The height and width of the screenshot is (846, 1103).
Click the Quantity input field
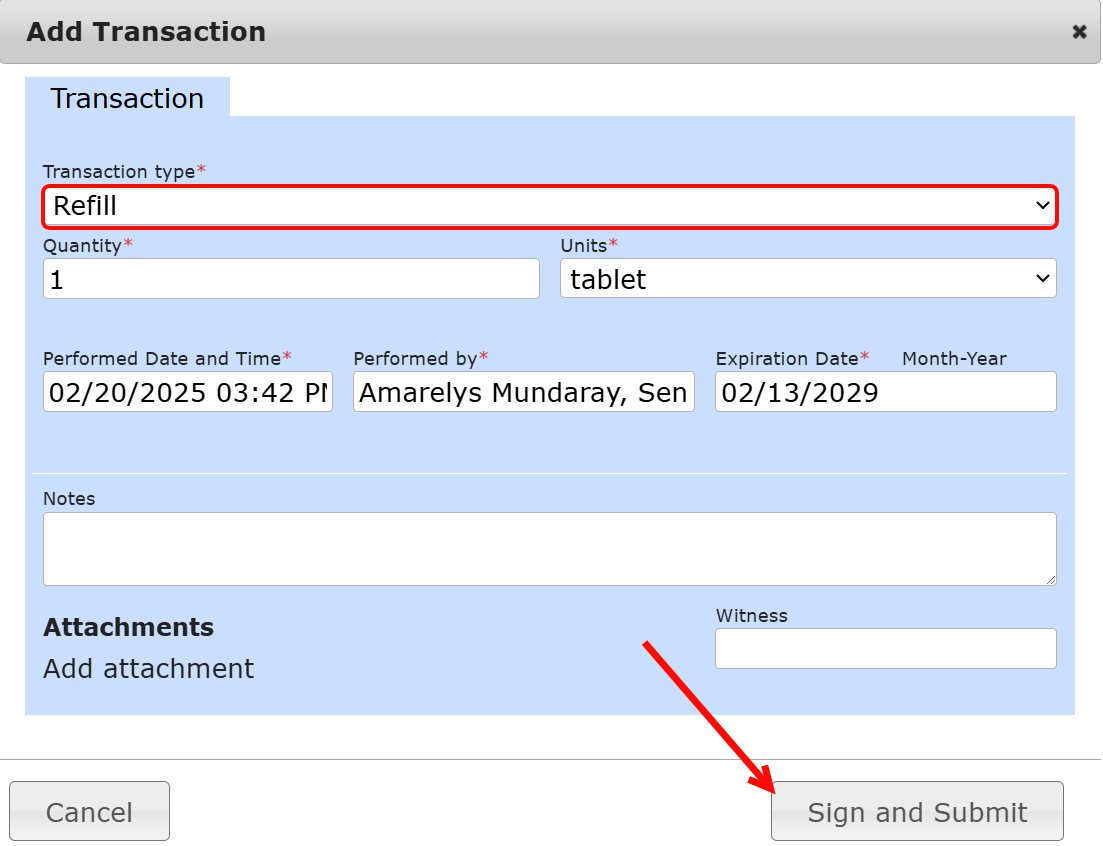pyautogui.click(x=291, y=280)
